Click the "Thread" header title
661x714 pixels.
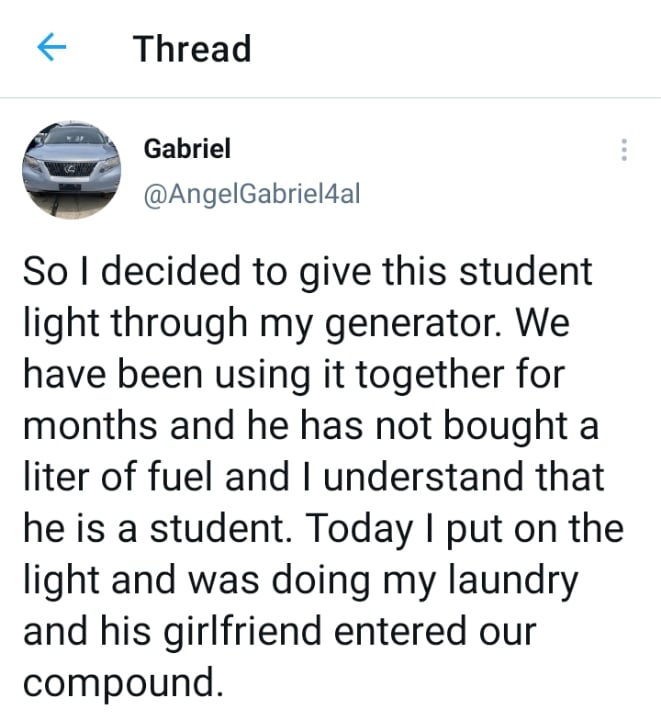tap(192, 48)
